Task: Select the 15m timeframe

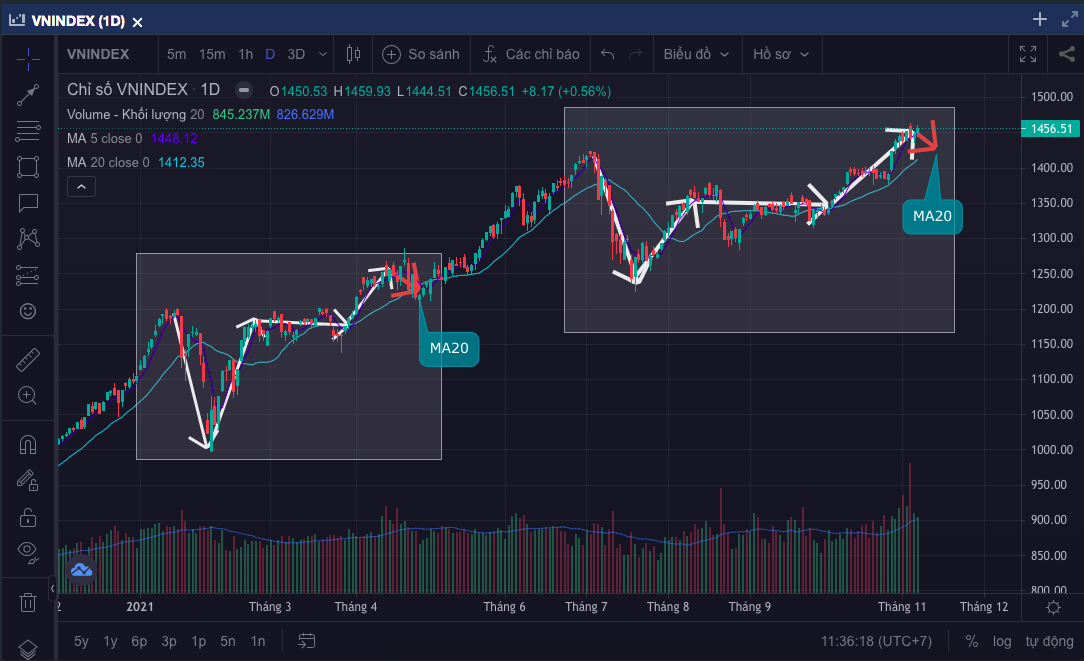Action: pyautogui.click(x=211, y=54)
